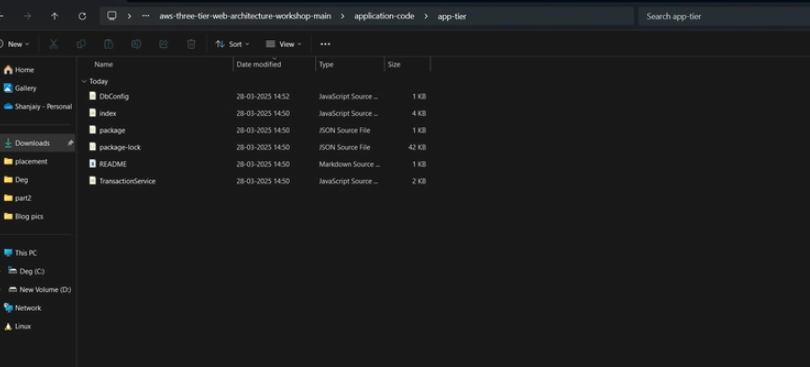This screenshot has width=810, height=367.
Task: Click the PC monitor icon in address bar
Action: click(x=112, y=16)
